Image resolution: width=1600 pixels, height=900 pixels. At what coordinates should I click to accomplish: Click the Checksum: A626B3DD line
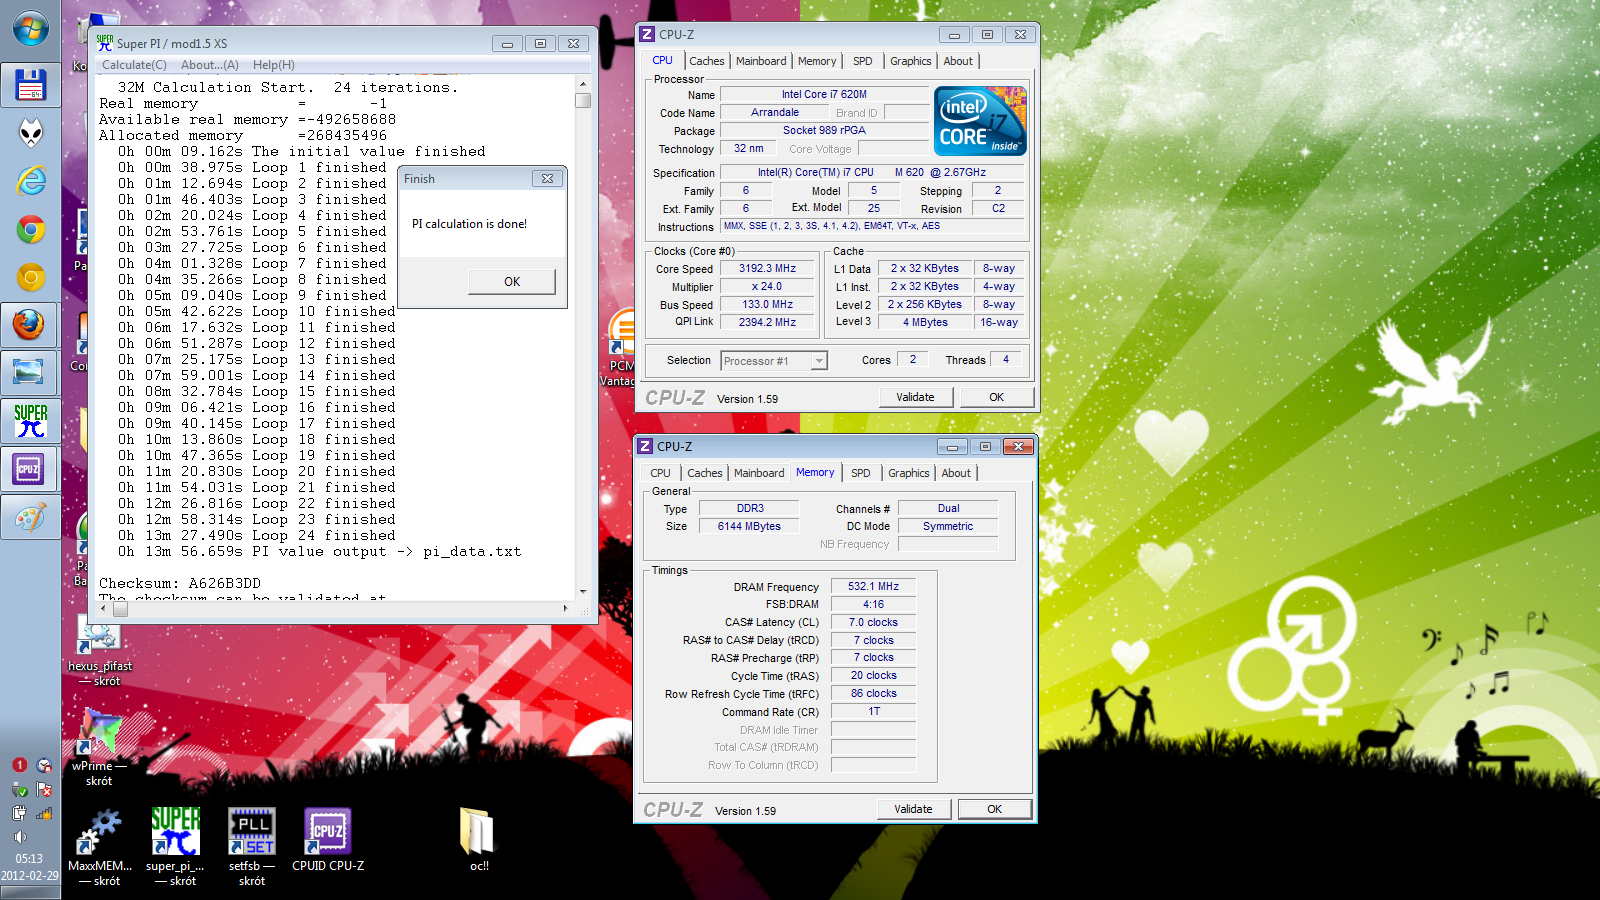(x=180, y=583)
